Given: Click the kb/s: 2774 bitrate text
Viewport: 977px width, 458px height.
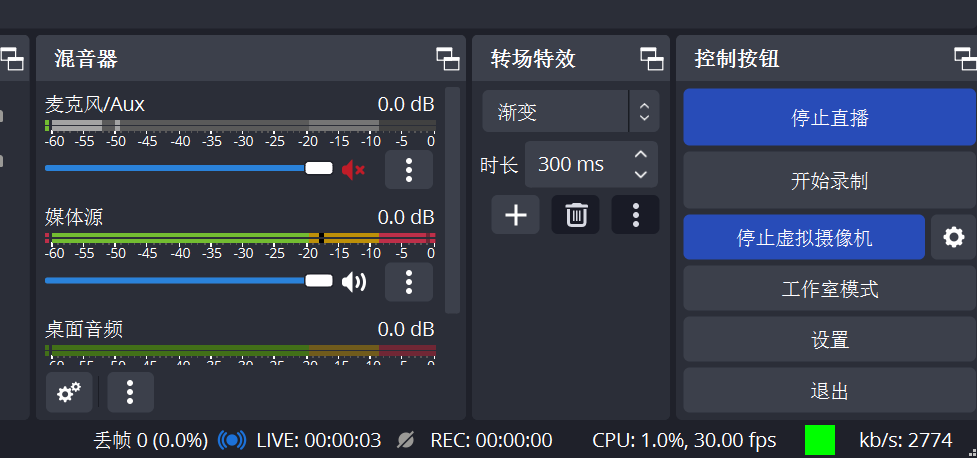Looking at the screenshot, I should (905, 441).
